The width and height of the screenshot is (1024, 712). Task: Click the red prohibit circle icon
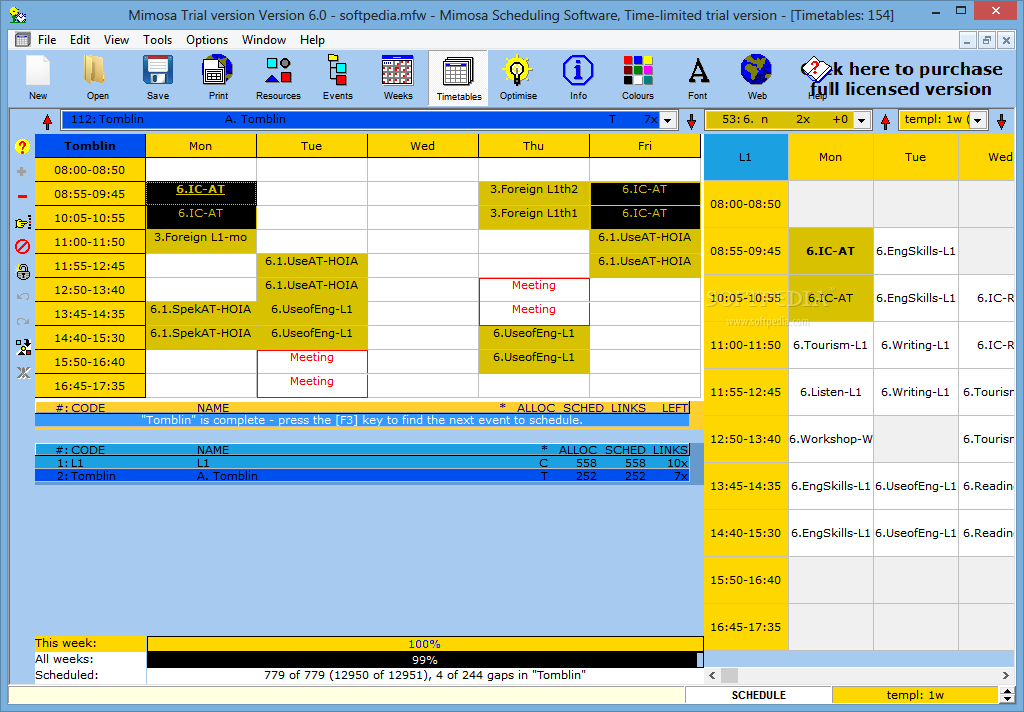click(22, 246)
